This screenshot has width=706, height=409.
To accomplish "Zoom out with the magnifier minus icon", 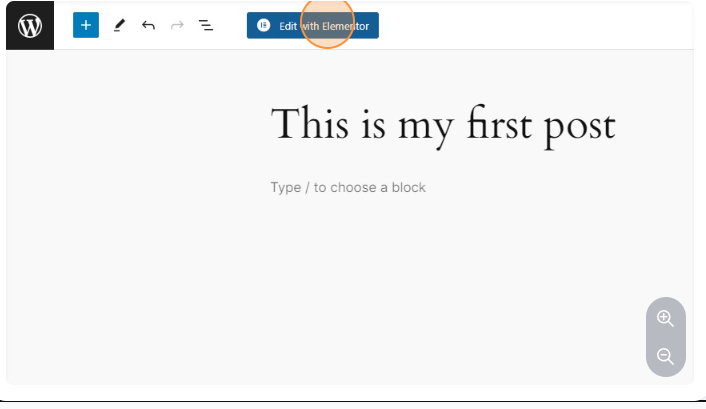I will click(x=665, y=356).
